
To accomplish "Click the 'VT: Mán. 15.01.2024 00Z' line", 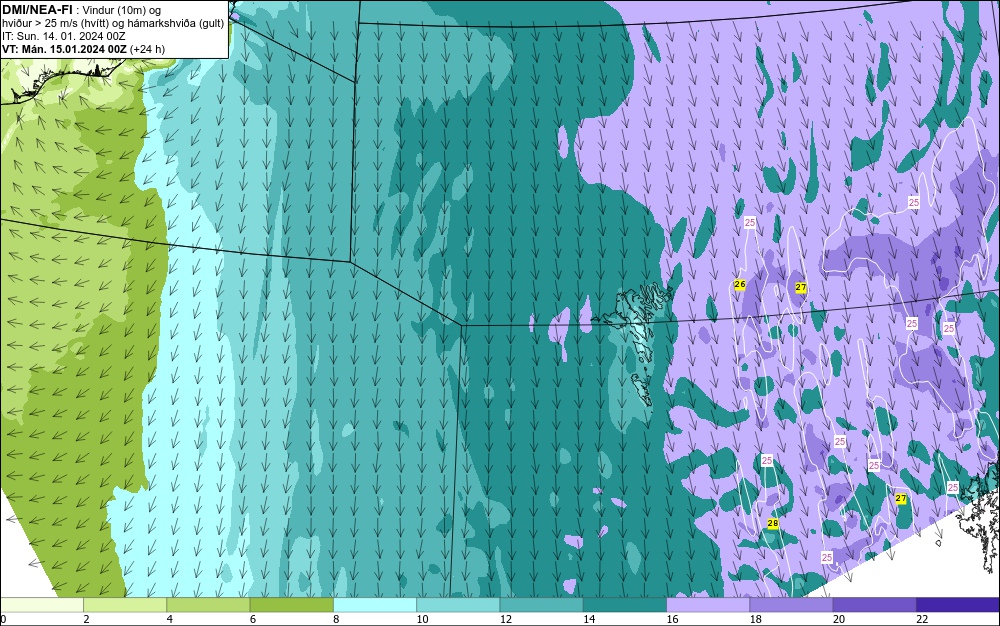I will (x=64, y=49).
